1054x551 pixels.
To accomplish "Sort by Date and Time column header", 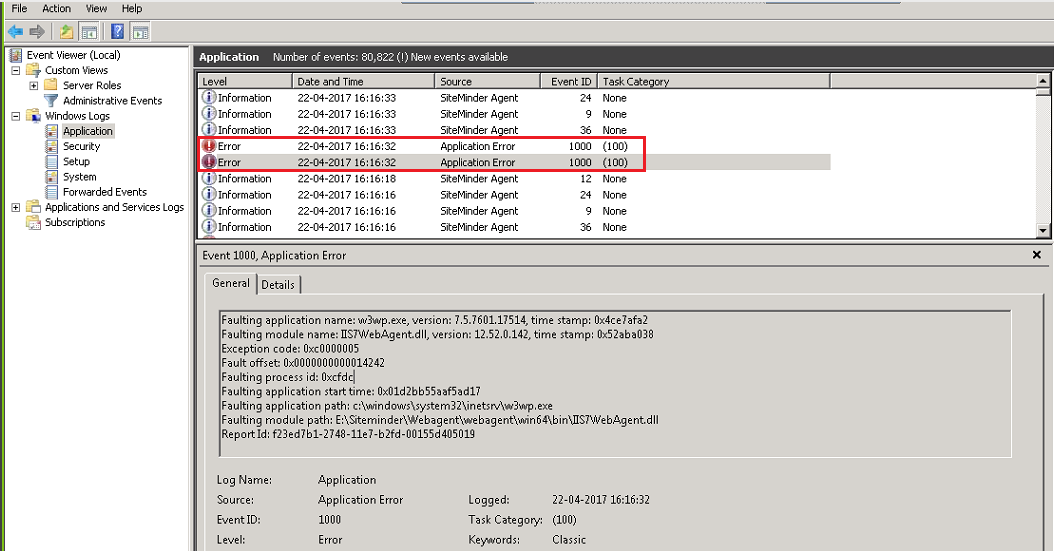I will (364, 81).
